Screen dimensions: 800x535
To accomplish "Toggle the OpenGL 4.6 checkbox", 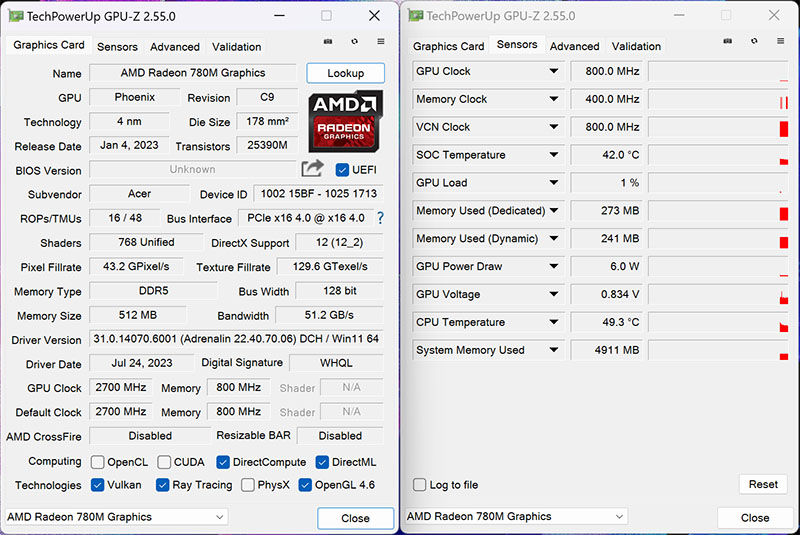I will pos(305,485).
